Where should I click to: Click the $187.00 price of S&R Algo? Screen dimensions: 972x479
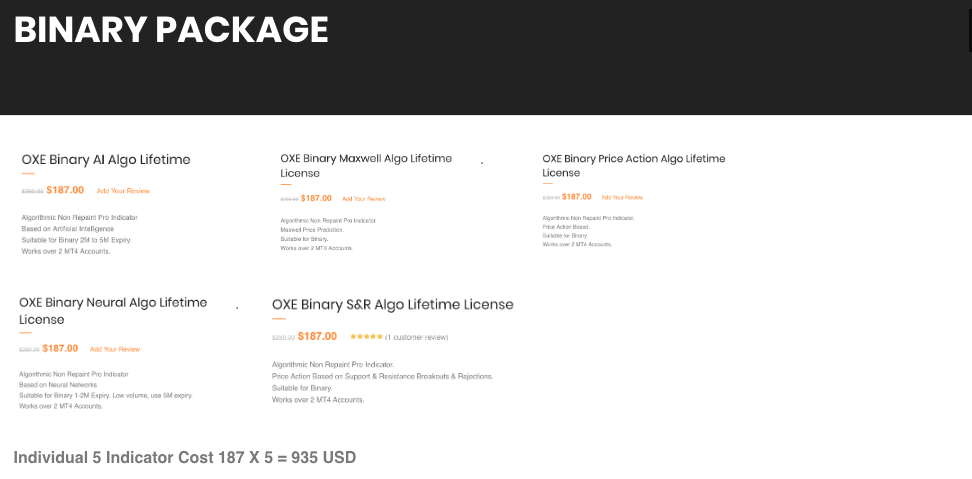[x=317, y=336]
